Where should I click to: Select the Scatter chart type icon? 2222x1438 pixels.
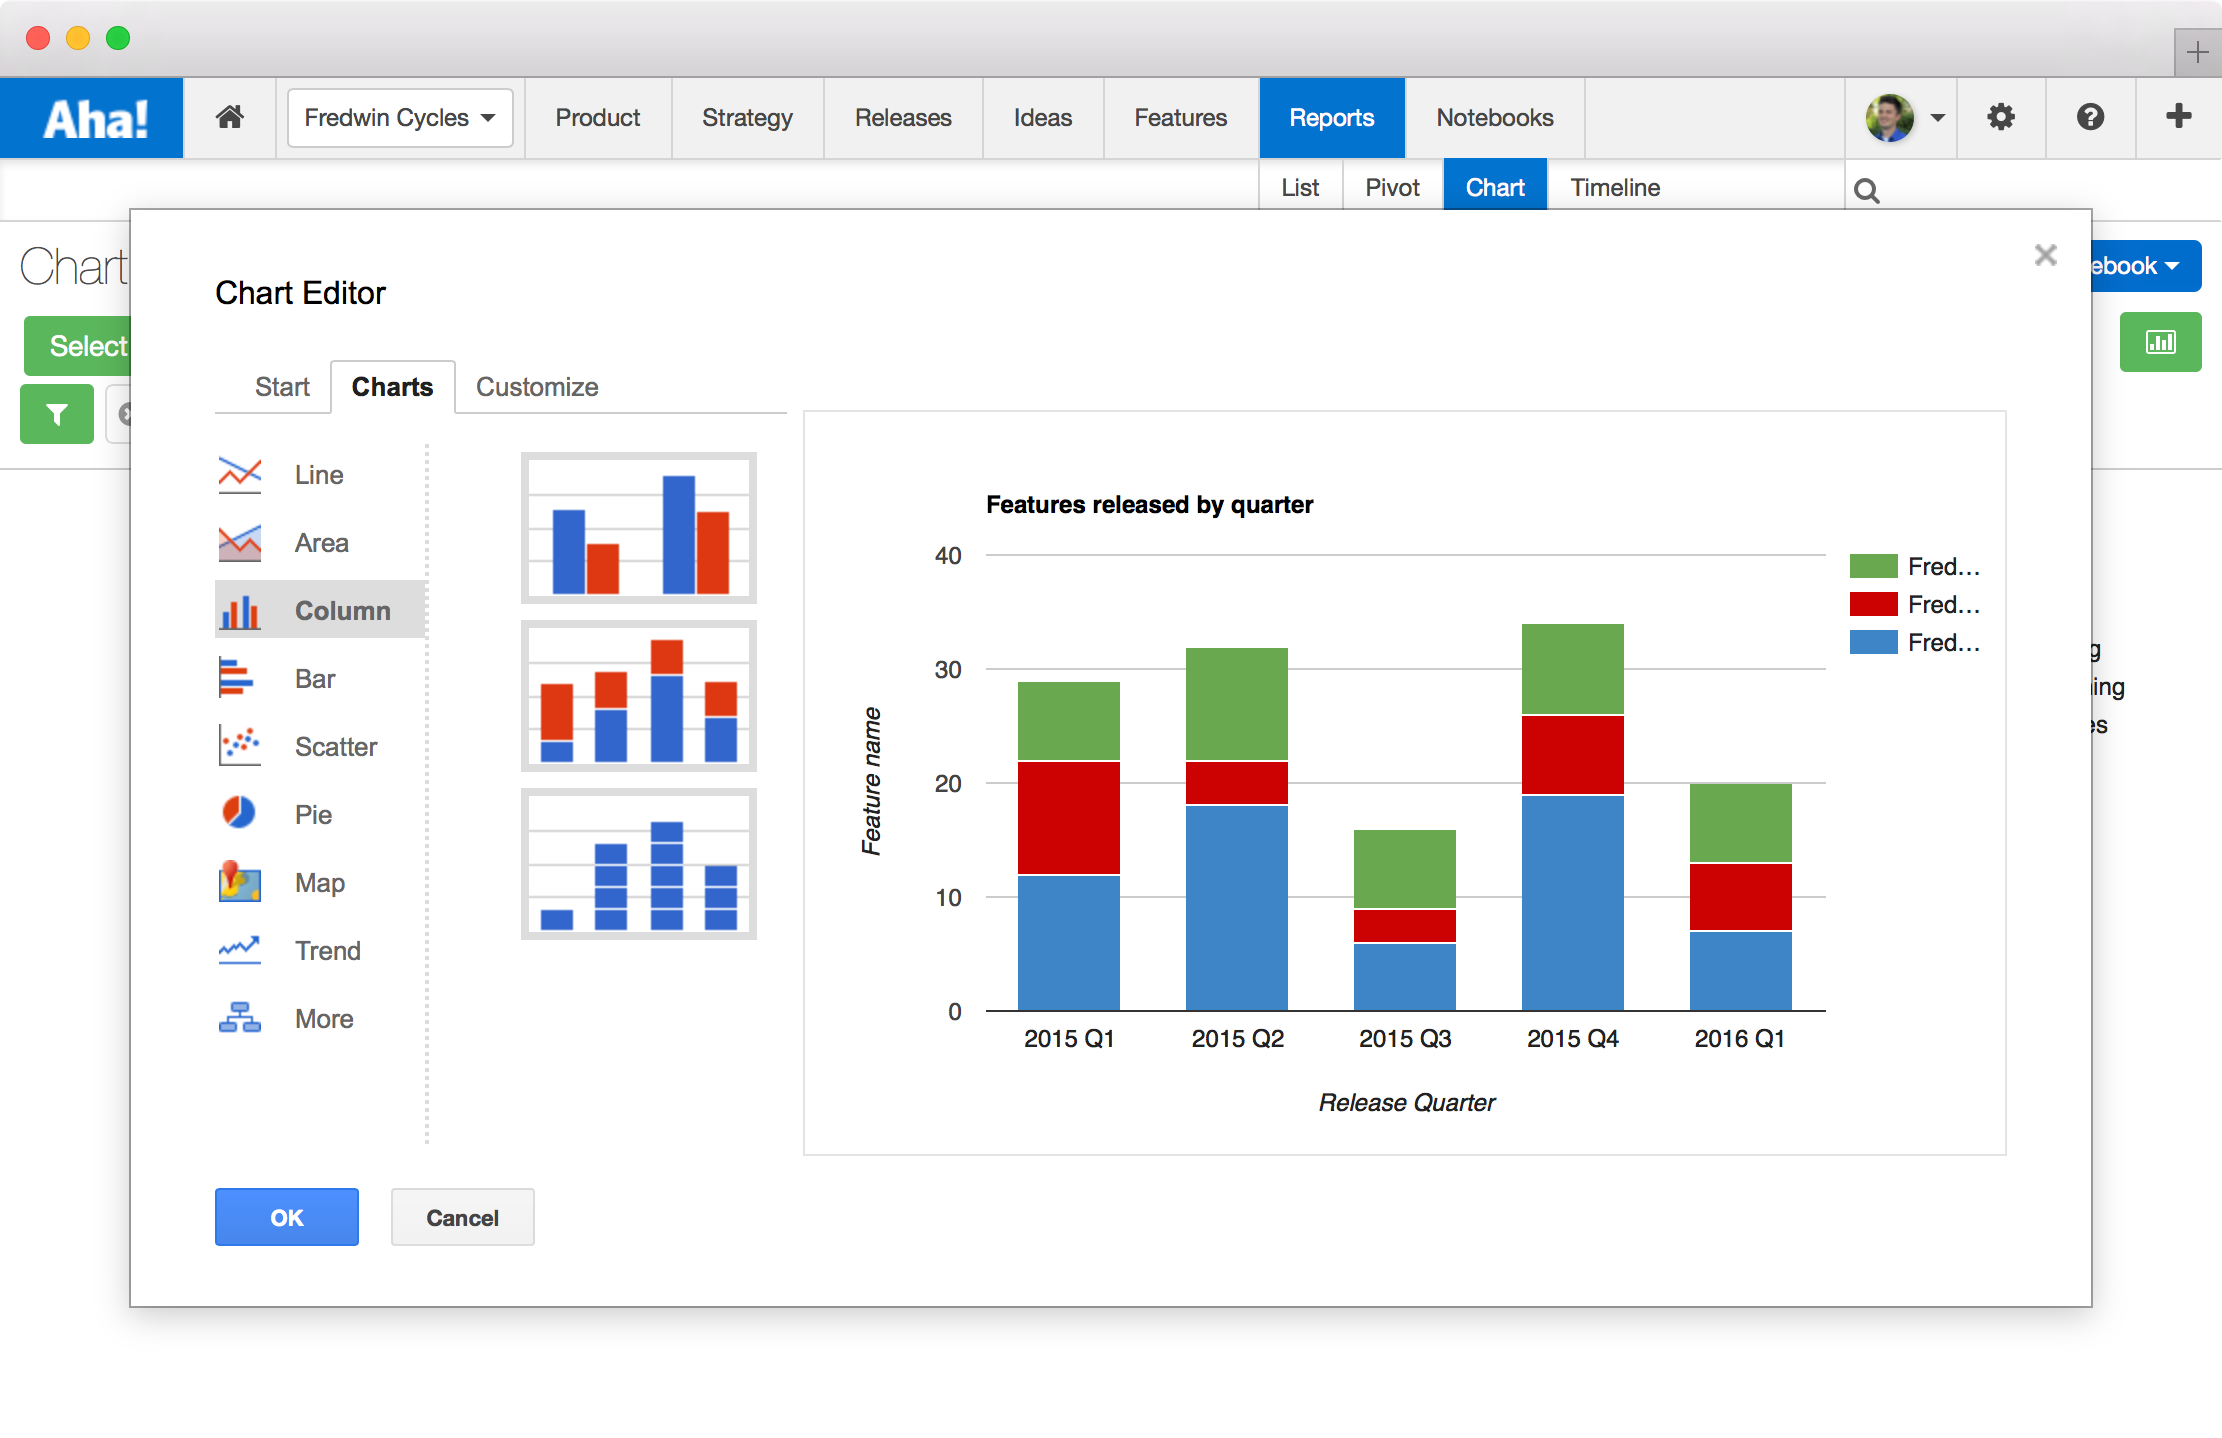pyautogui.click(x=239, y=746)
